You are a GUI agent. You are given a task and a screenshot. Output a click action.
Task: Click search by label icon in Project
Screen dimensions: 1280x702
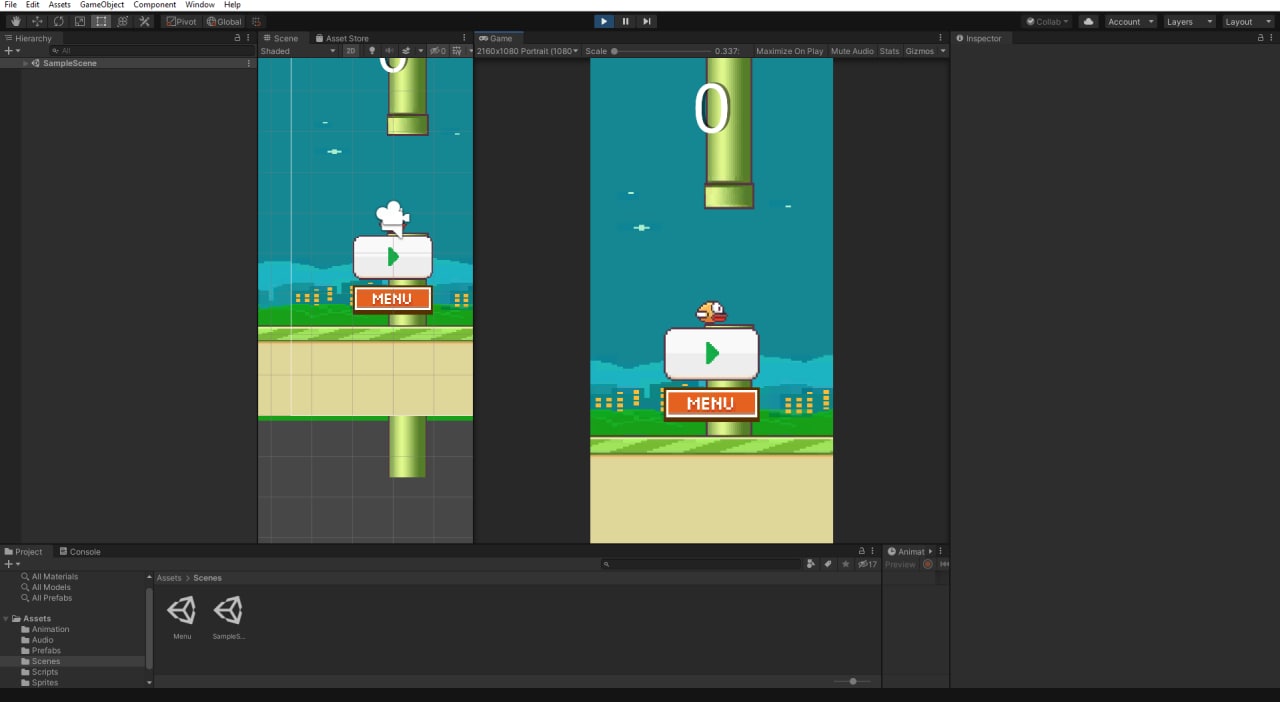pyautogui.click(x=828, y=564)
